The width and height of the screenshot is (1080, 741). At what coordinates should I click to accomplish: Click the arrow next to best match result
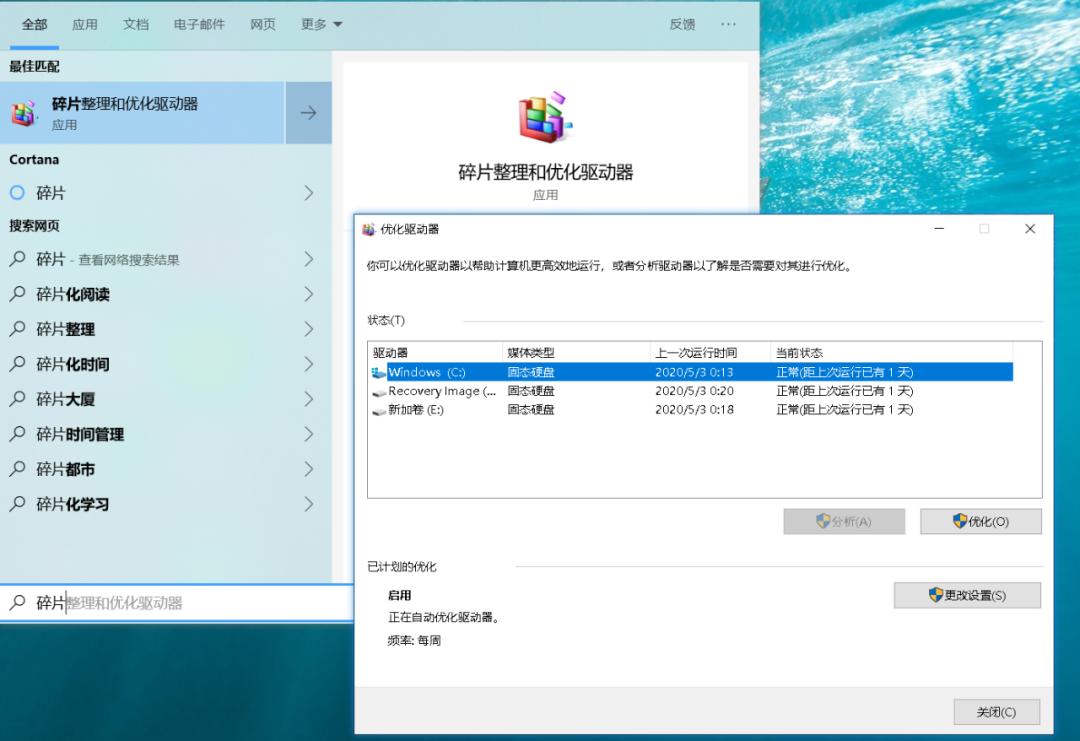pyautogui.click(x=310, y=112)
